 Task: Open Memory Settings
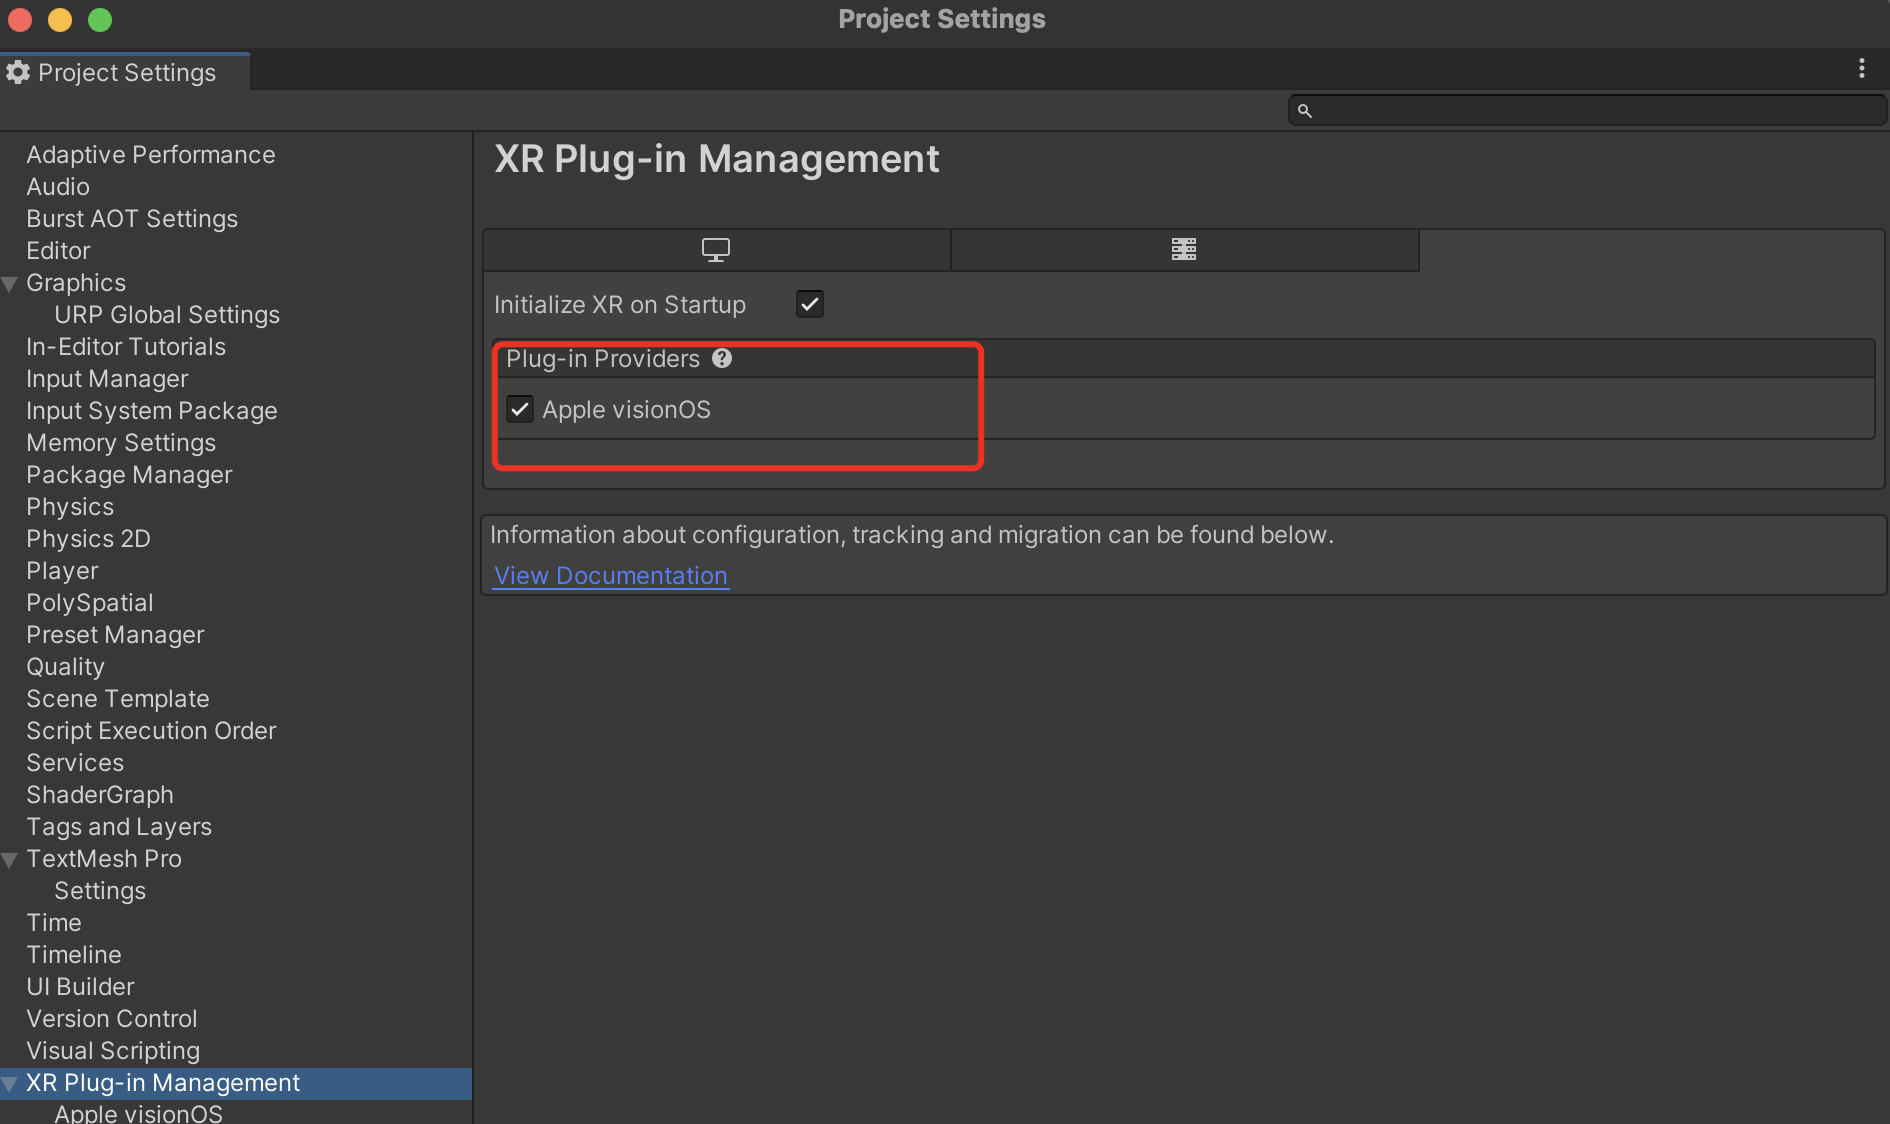[121, 443]
